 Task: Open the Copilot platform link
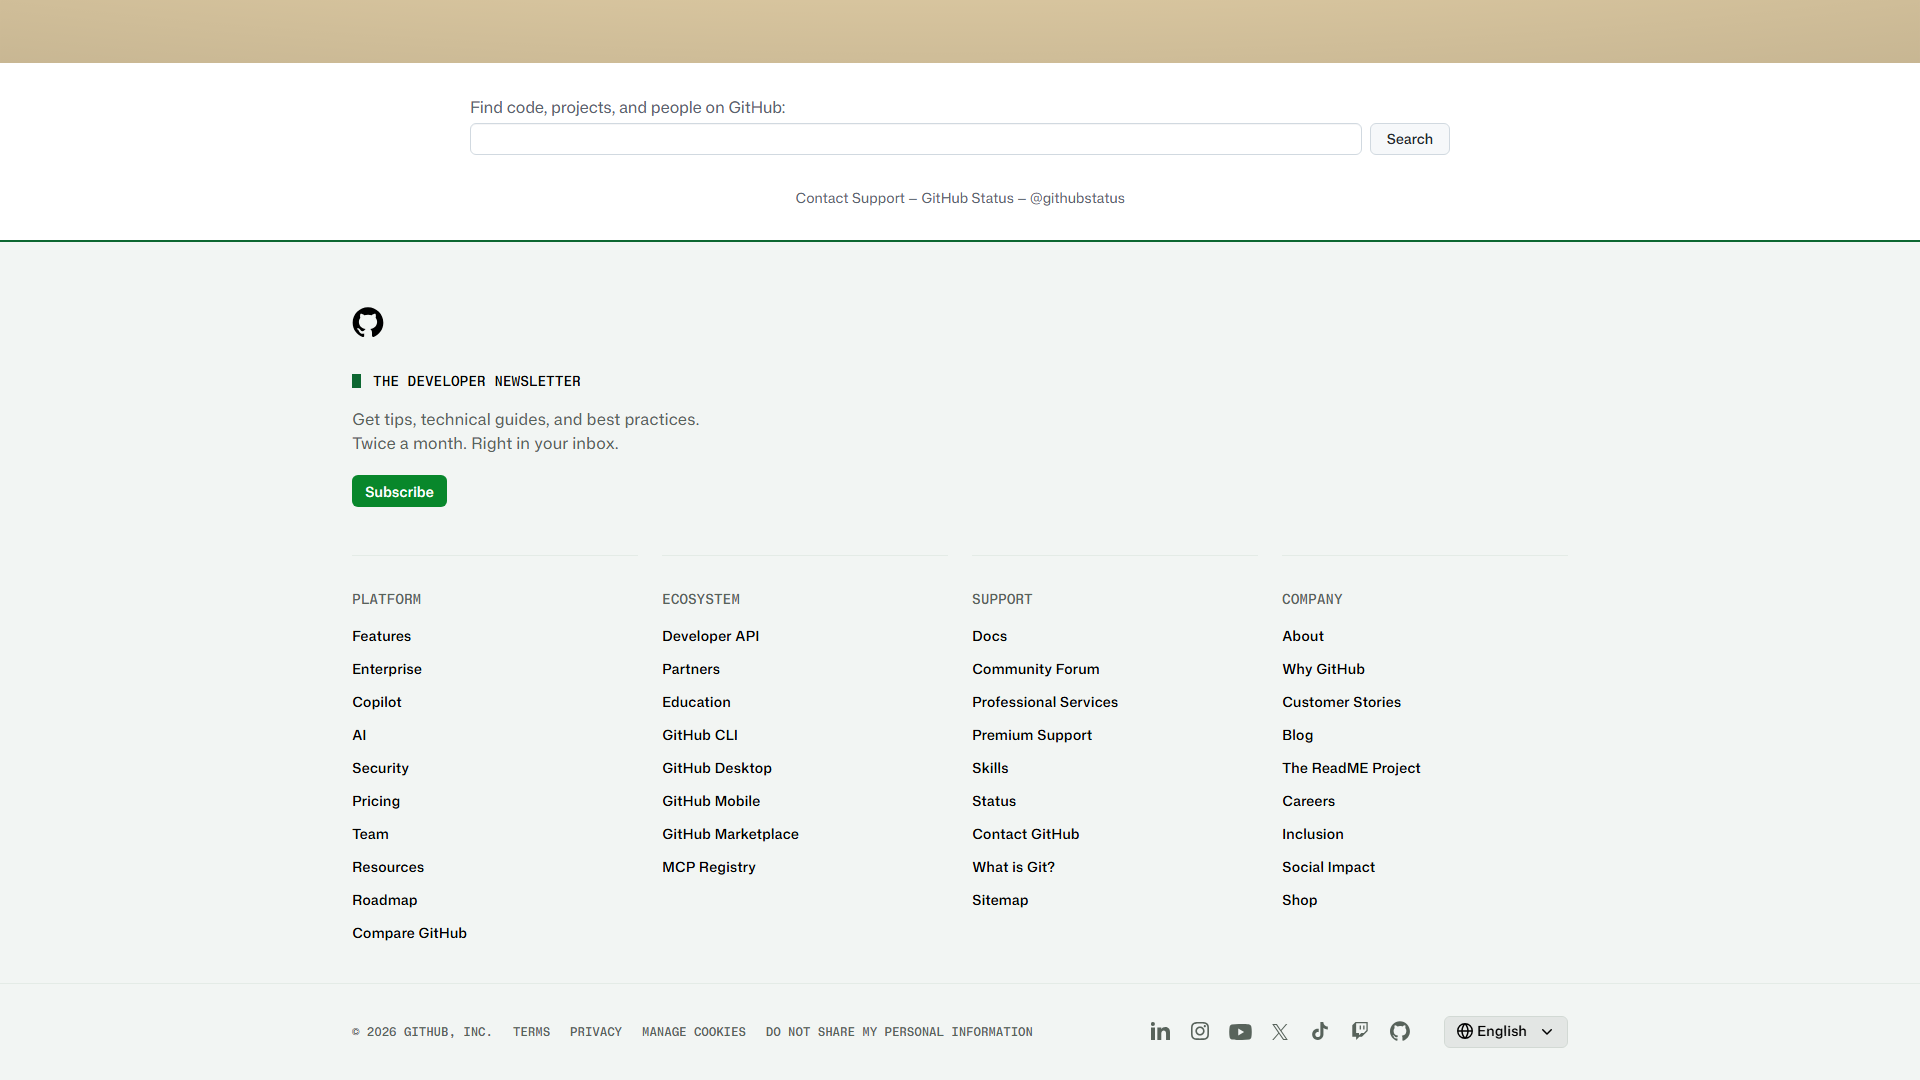[x=377, y=702]
